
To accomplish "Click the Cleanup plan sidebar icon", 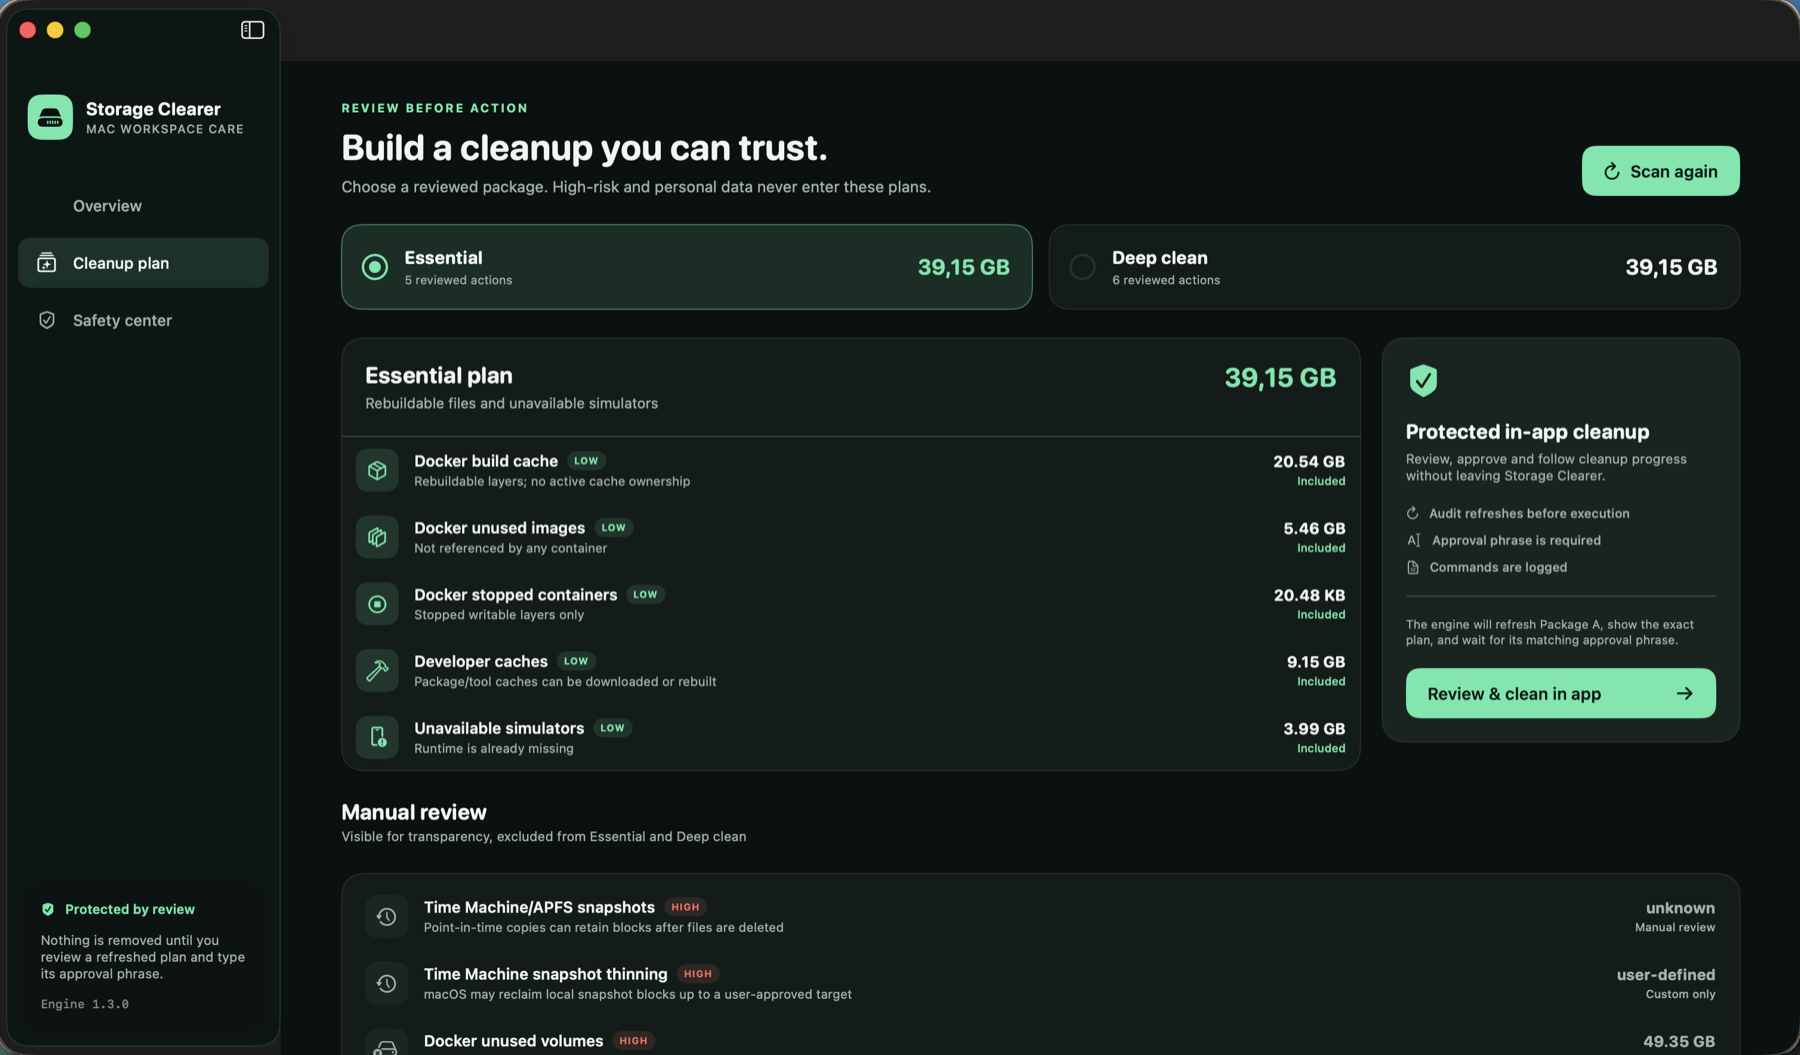I will [47, 263].
